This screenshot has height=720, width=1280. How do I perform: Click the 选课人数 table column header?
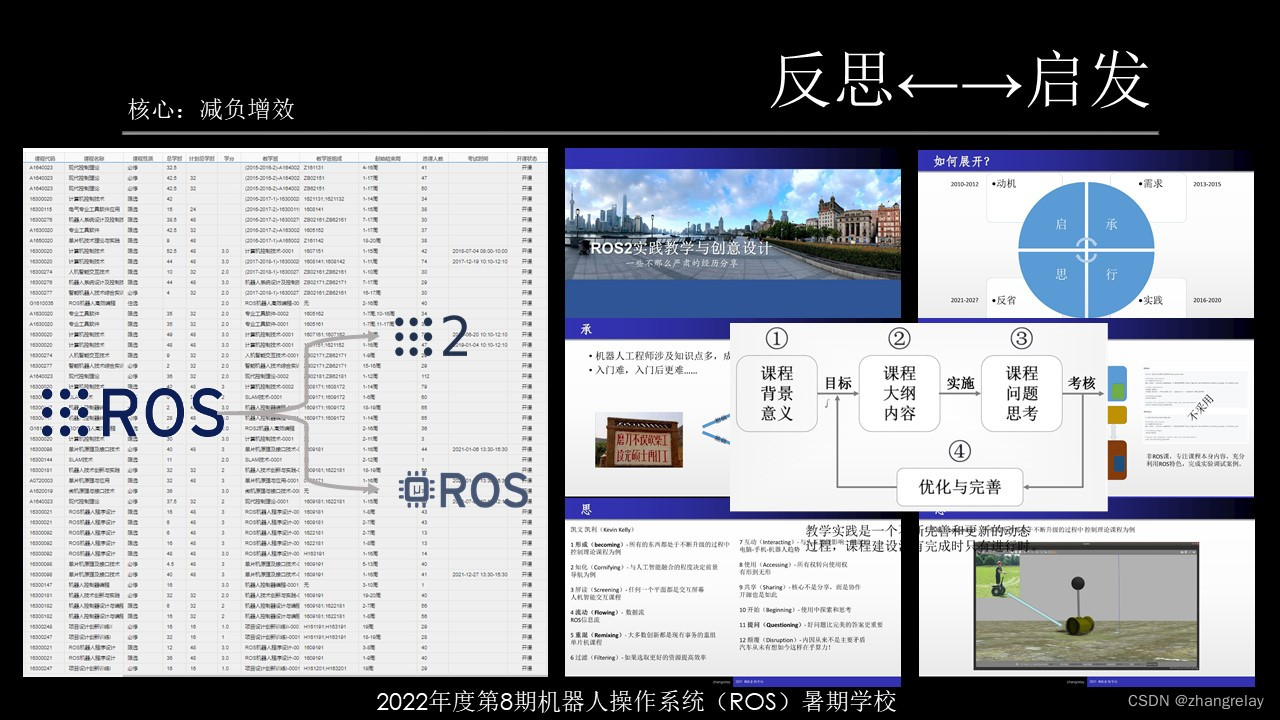point(433,158)
